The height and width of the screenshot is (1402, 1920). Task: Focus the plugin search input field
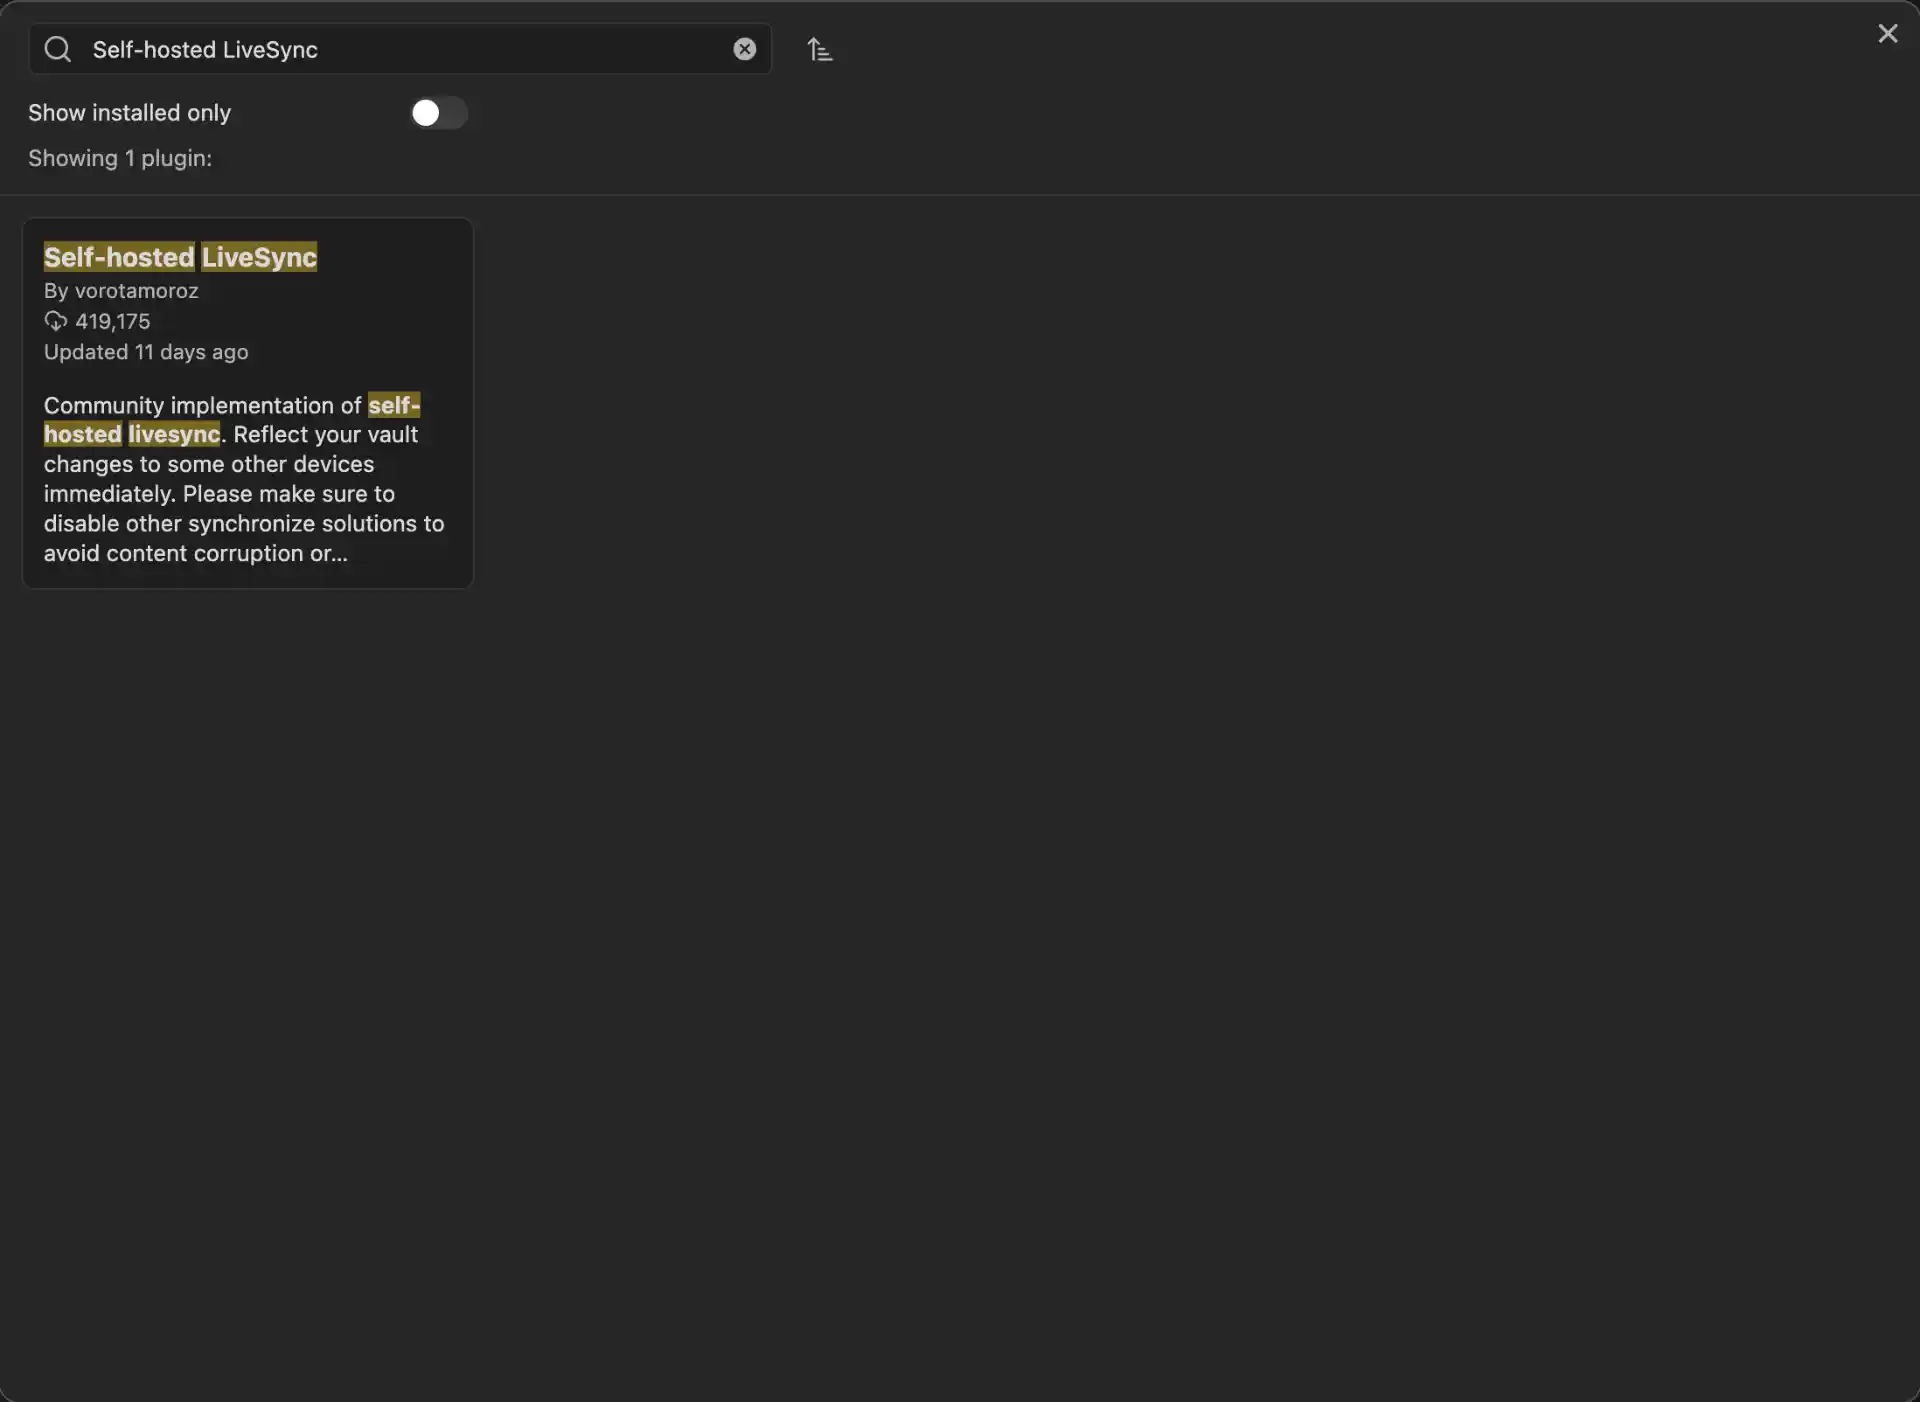click(400, 49)
